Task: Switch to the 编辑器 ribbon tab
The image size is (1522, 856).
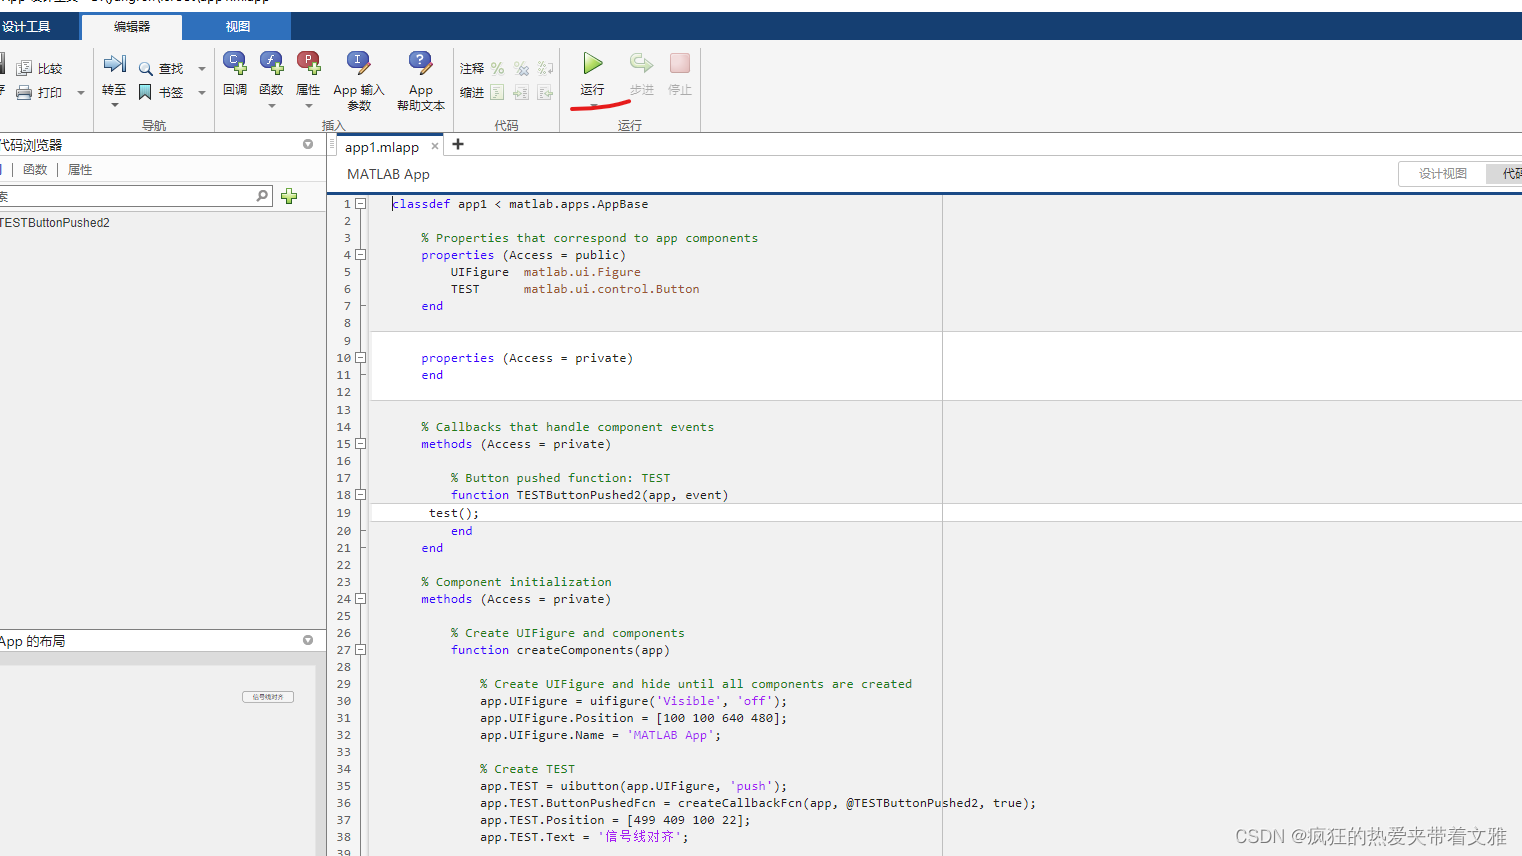Action: point(132,27)
